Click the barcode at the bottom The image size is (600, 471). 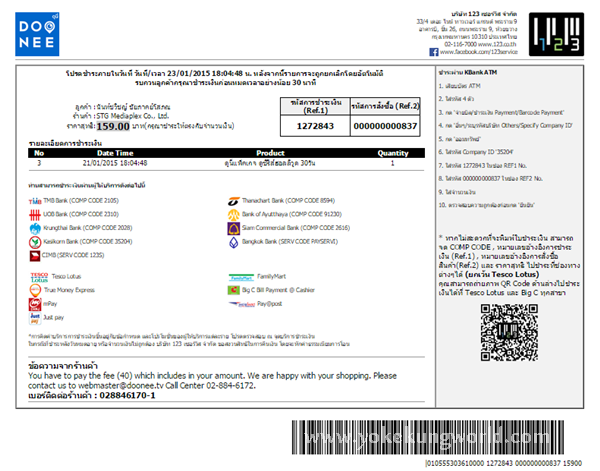[x=441, y=436]
